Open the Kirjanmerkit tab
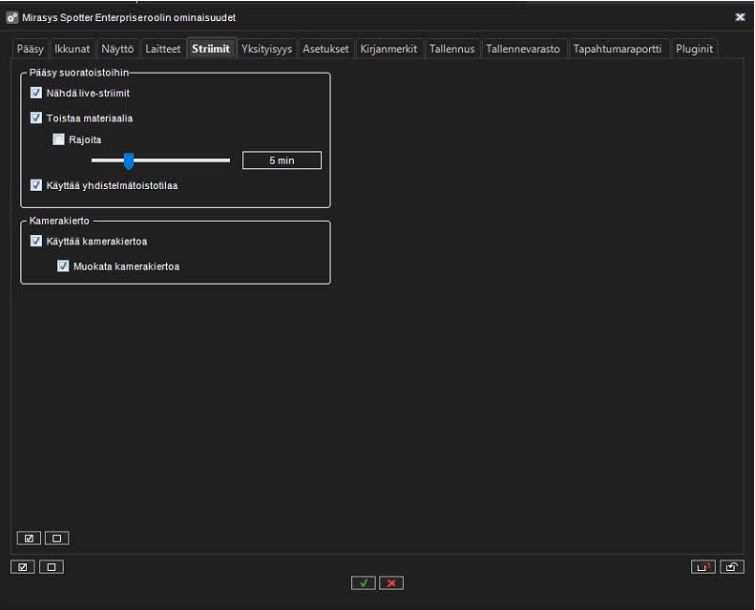The height and width of the screenshot is (610, 755). pyautogui.click(x=389, y=49)
